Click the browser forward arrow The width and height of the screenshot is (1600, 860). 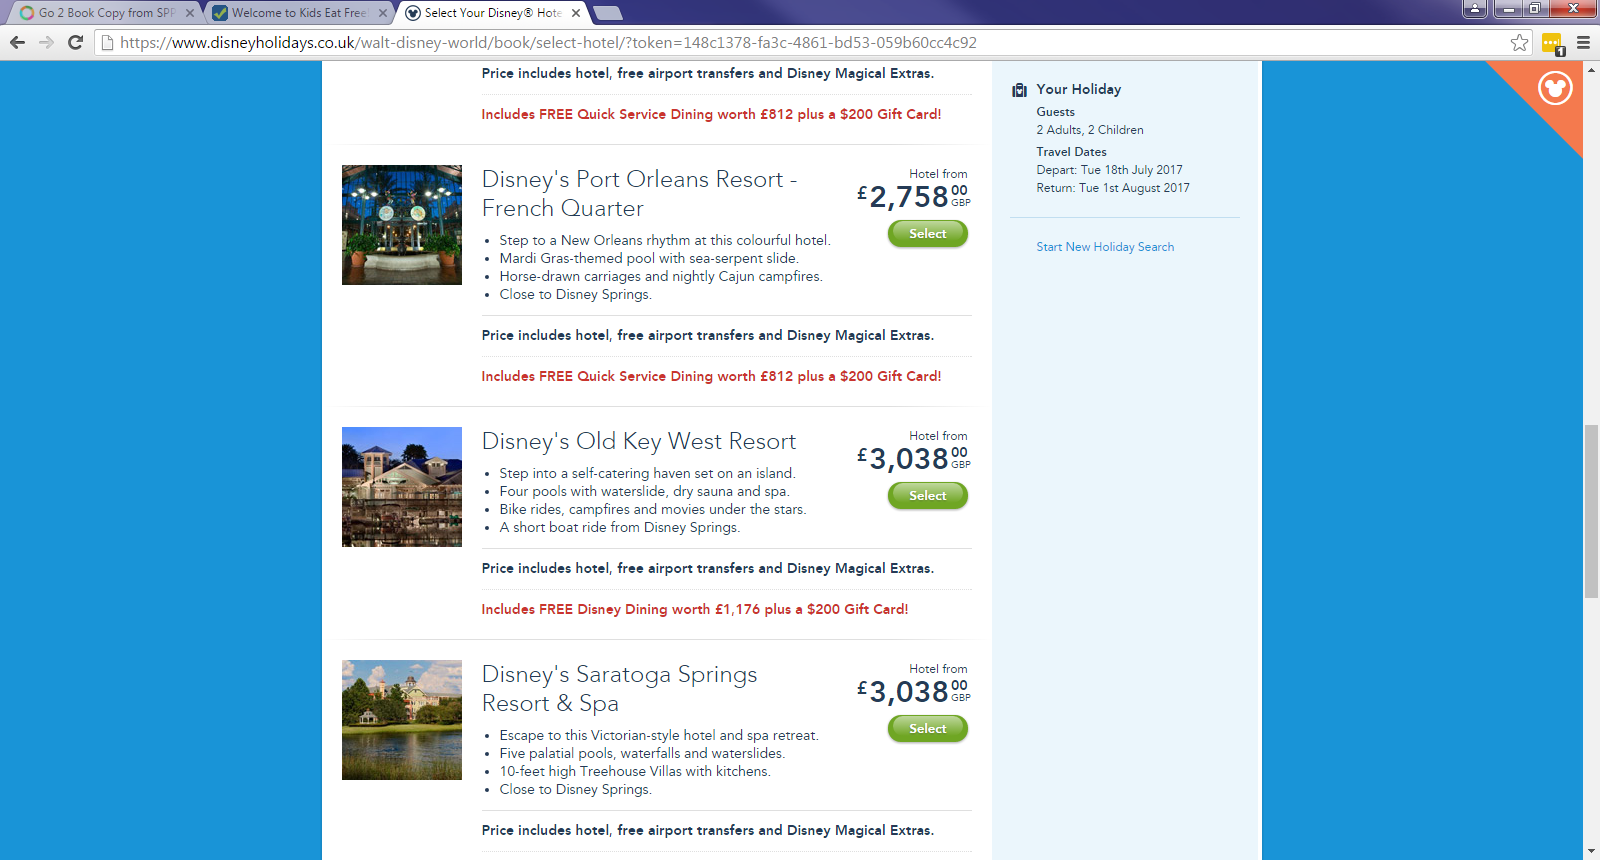click(x=46, y=42)
